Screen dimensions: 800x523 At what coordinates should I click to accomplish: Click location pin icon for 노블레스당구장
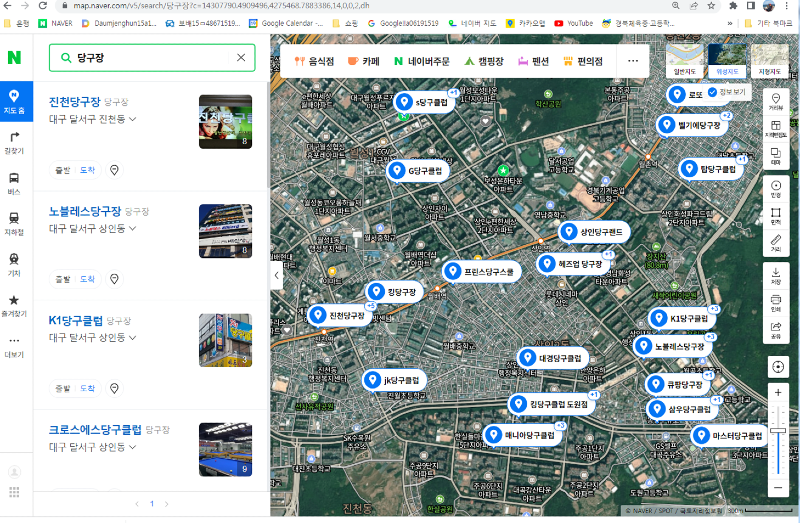pyautogui.click(x=114, y=279)
